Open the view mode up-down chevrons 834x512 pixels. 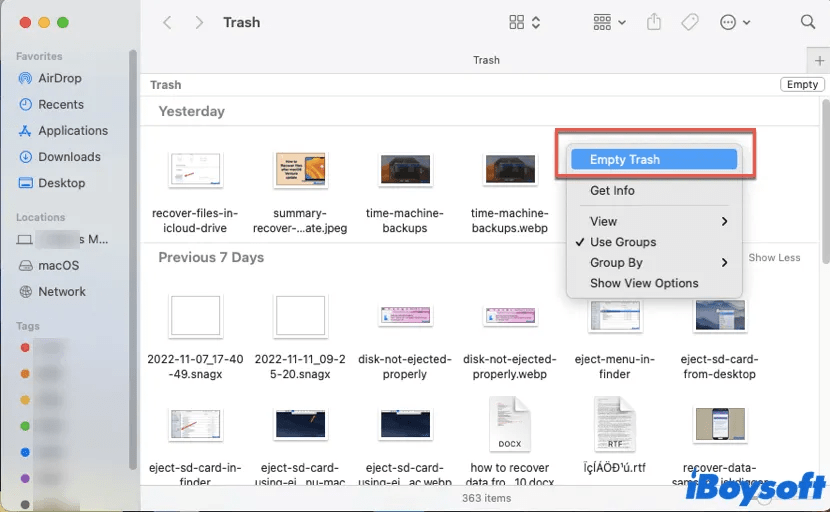click(536, 22)
